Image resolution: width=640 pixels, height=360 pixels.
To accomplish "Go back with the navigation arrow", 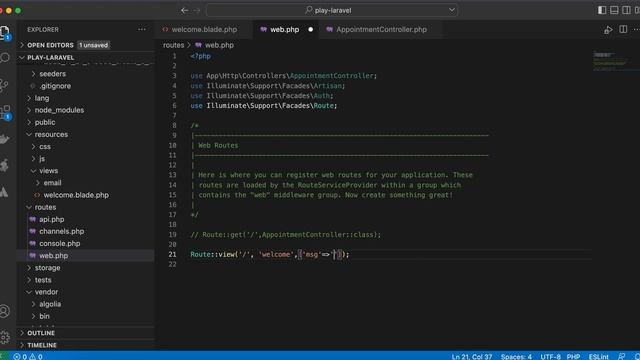I will [184, 10].
